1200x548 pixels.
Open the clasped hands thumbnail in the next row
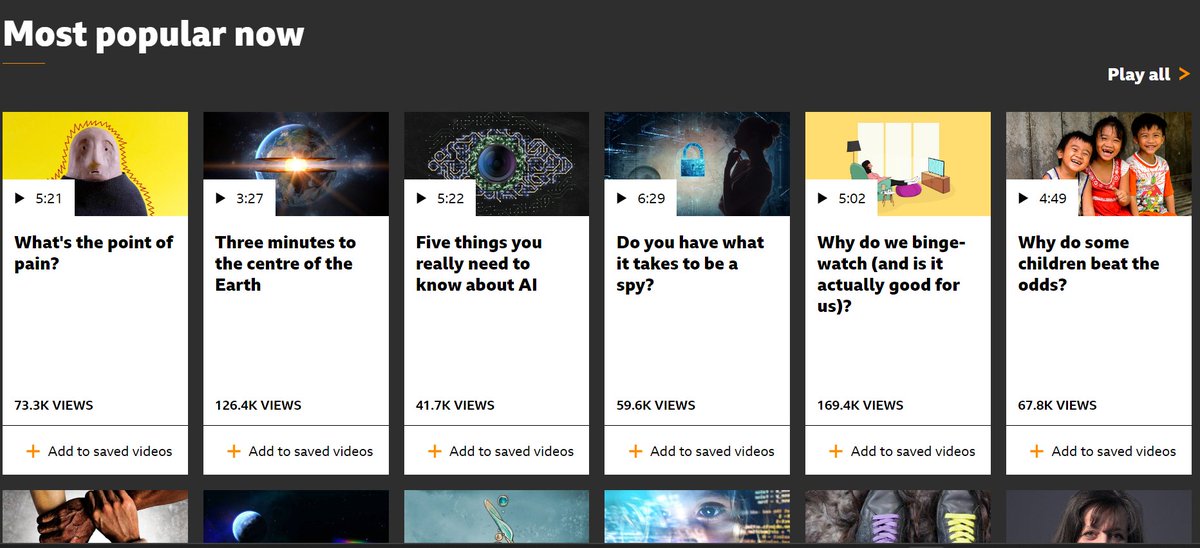click(x=95, y=517)
